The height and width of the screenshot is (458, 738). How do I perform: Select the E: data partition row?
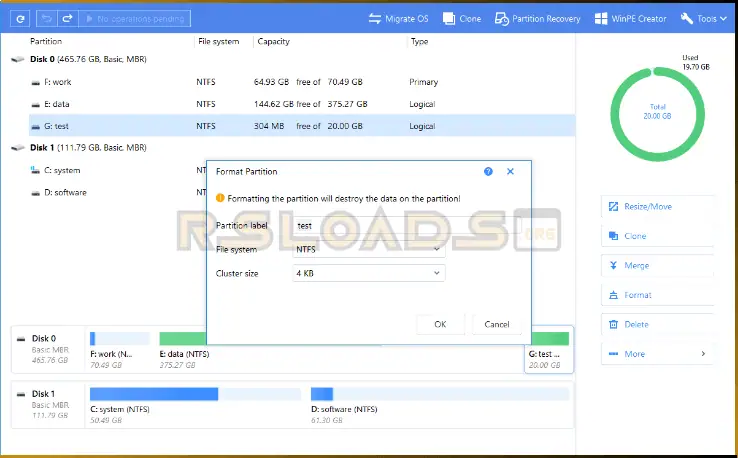pyautogui.click(x=302, y=104)
